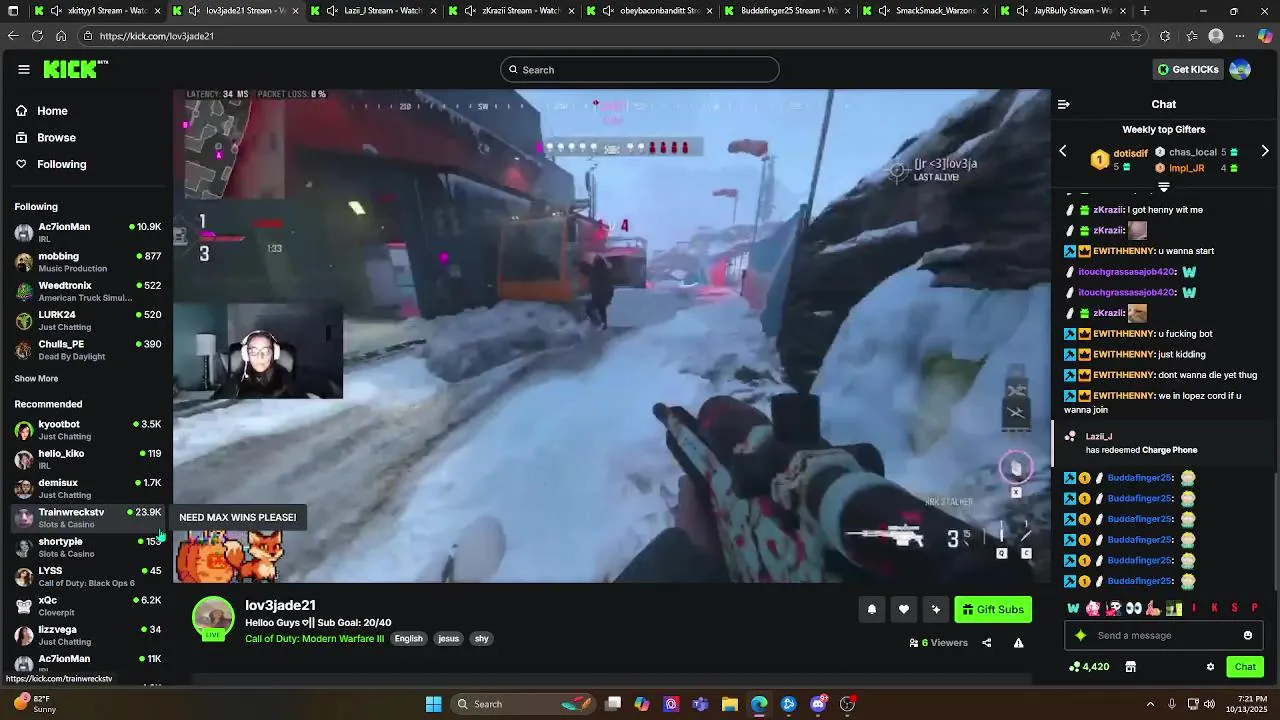Viewport: 1280px width, 720px height.
Task: Open lizzvega recommended channel
Action: tap(87, 635)
